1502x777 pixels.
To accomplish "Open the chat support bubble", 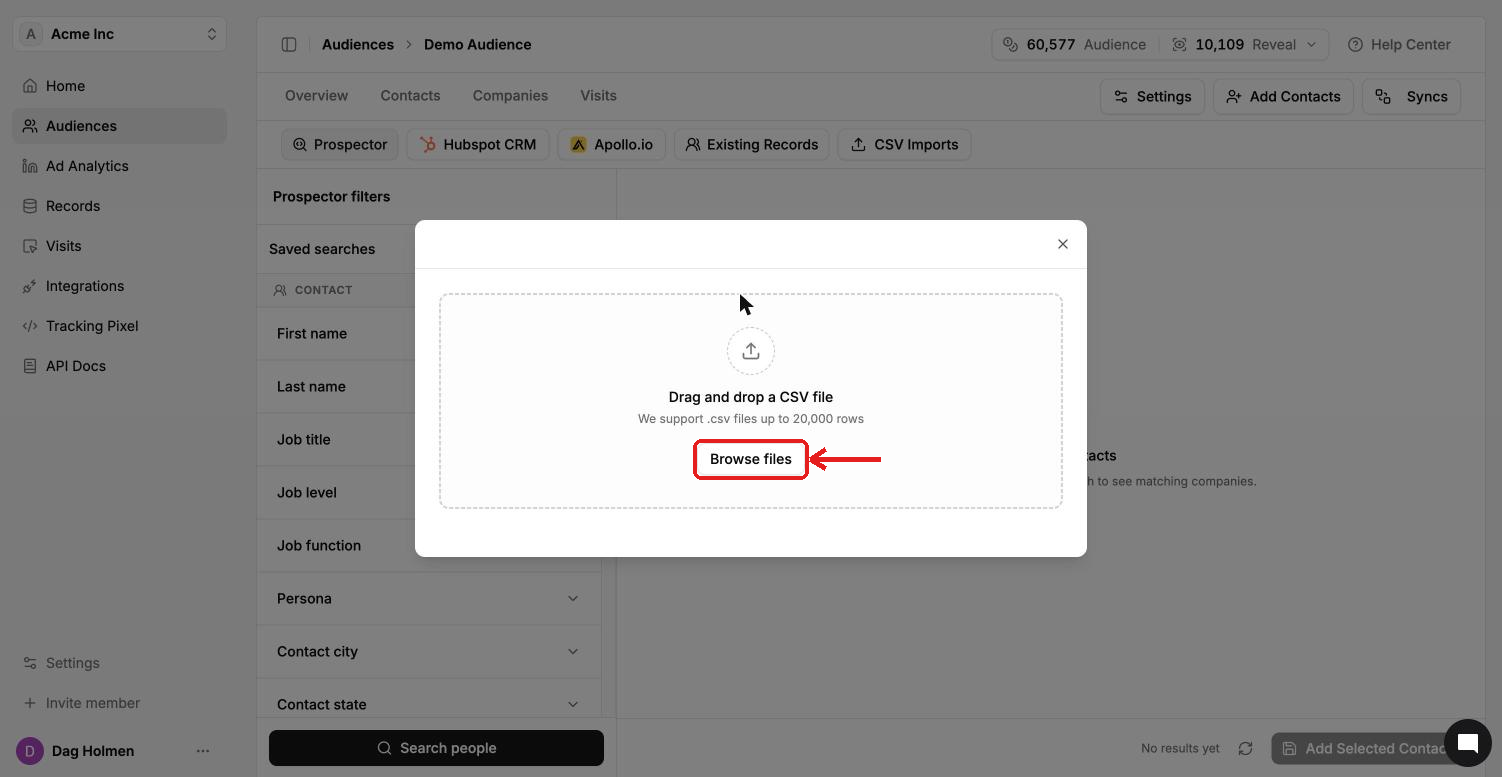I will 1467,742.
